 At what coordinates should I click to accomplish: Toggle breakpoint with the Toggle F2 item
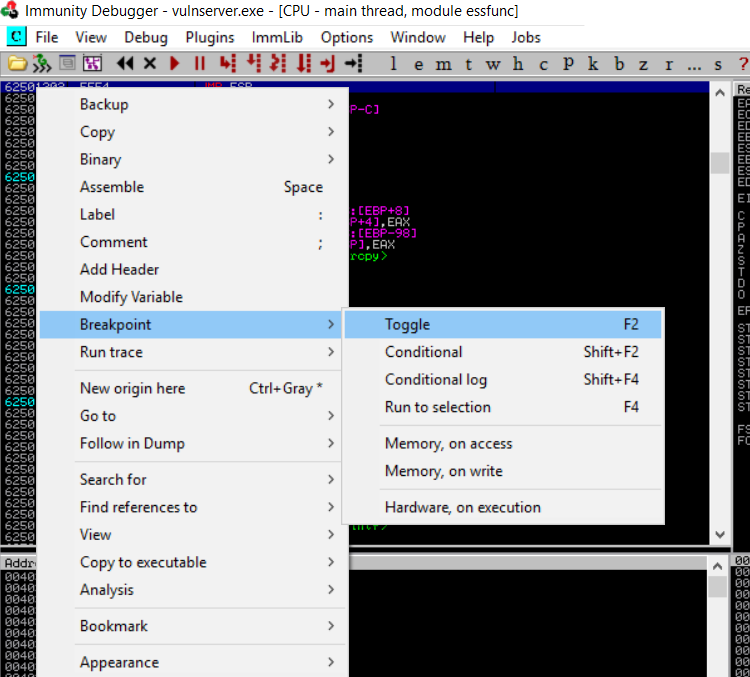tap(503, 324)
